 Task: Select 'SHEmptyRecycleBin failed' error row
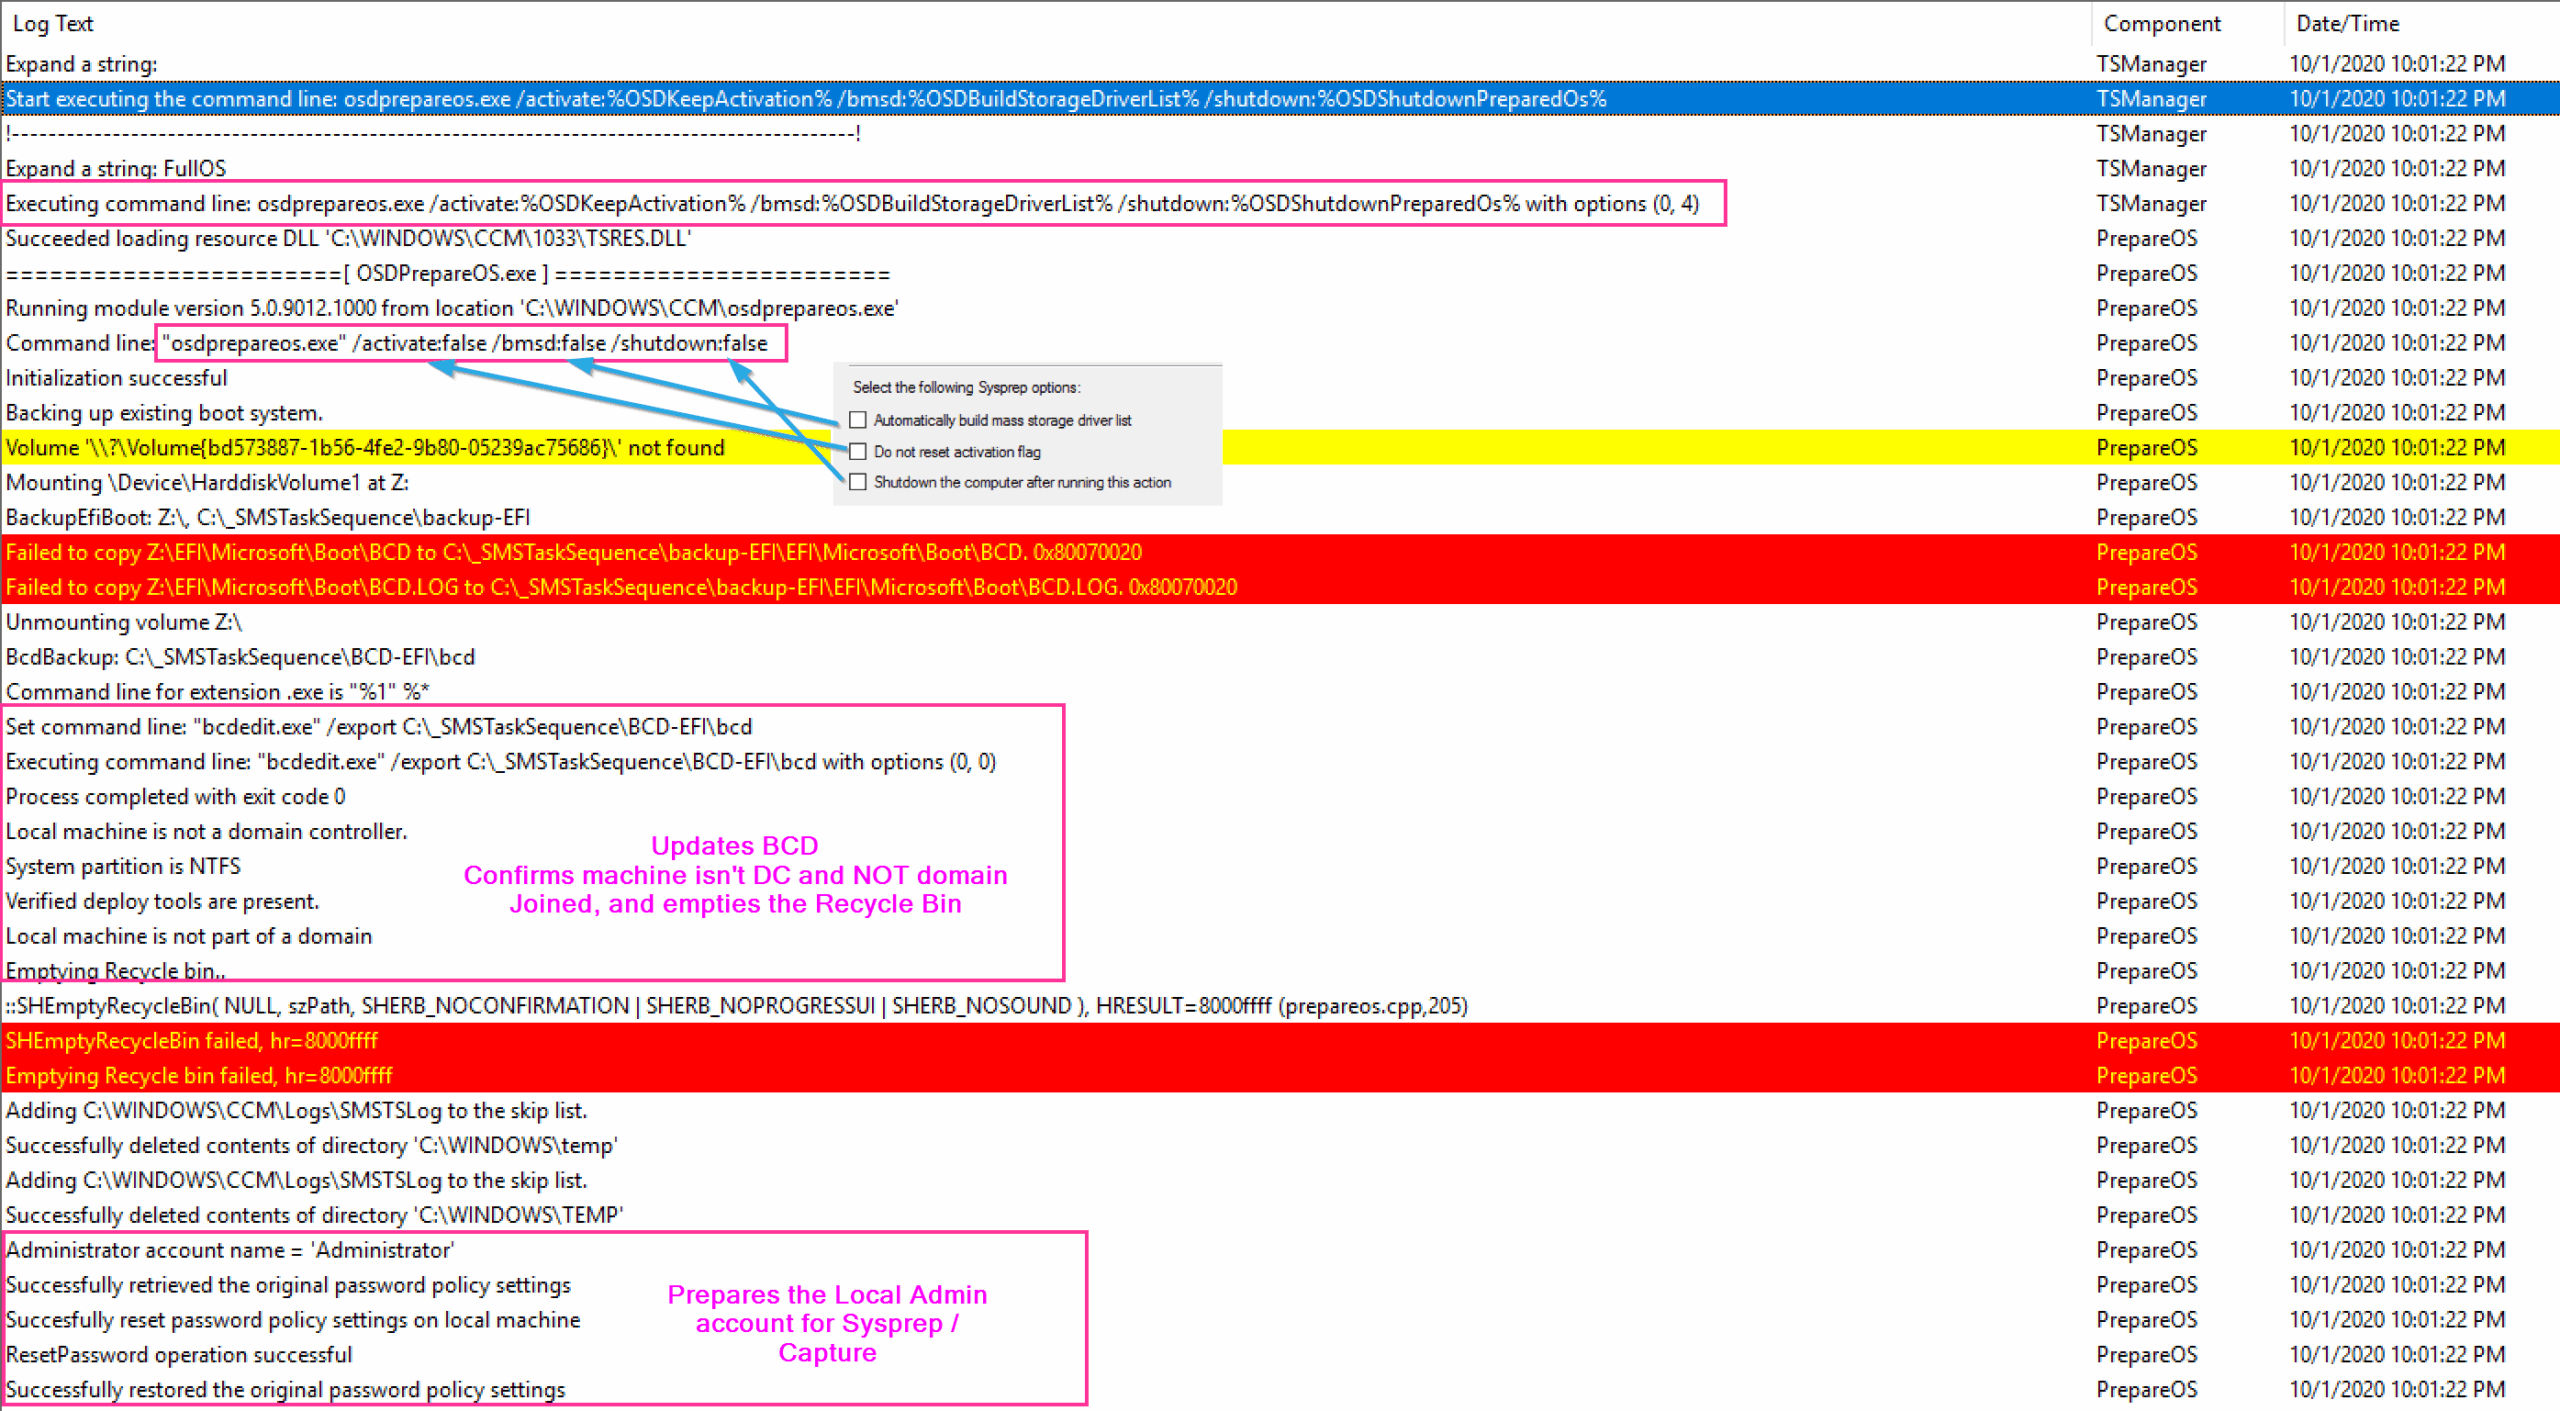click(x=192, y=1041)
